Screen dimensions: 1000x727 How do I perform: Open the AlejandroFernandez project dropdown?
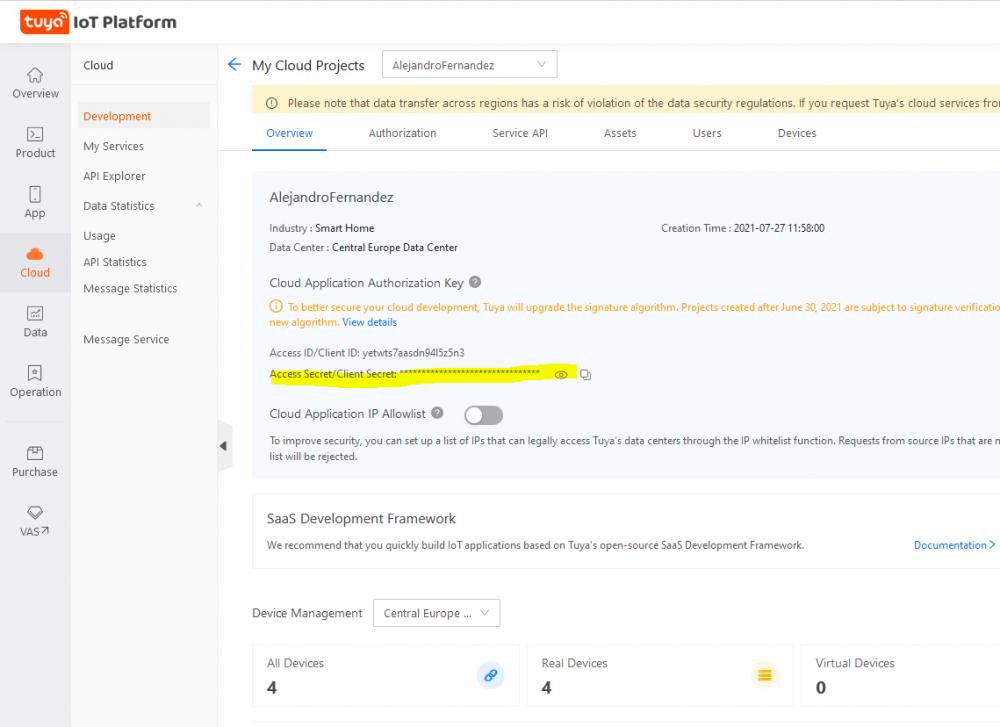point(469,64)
